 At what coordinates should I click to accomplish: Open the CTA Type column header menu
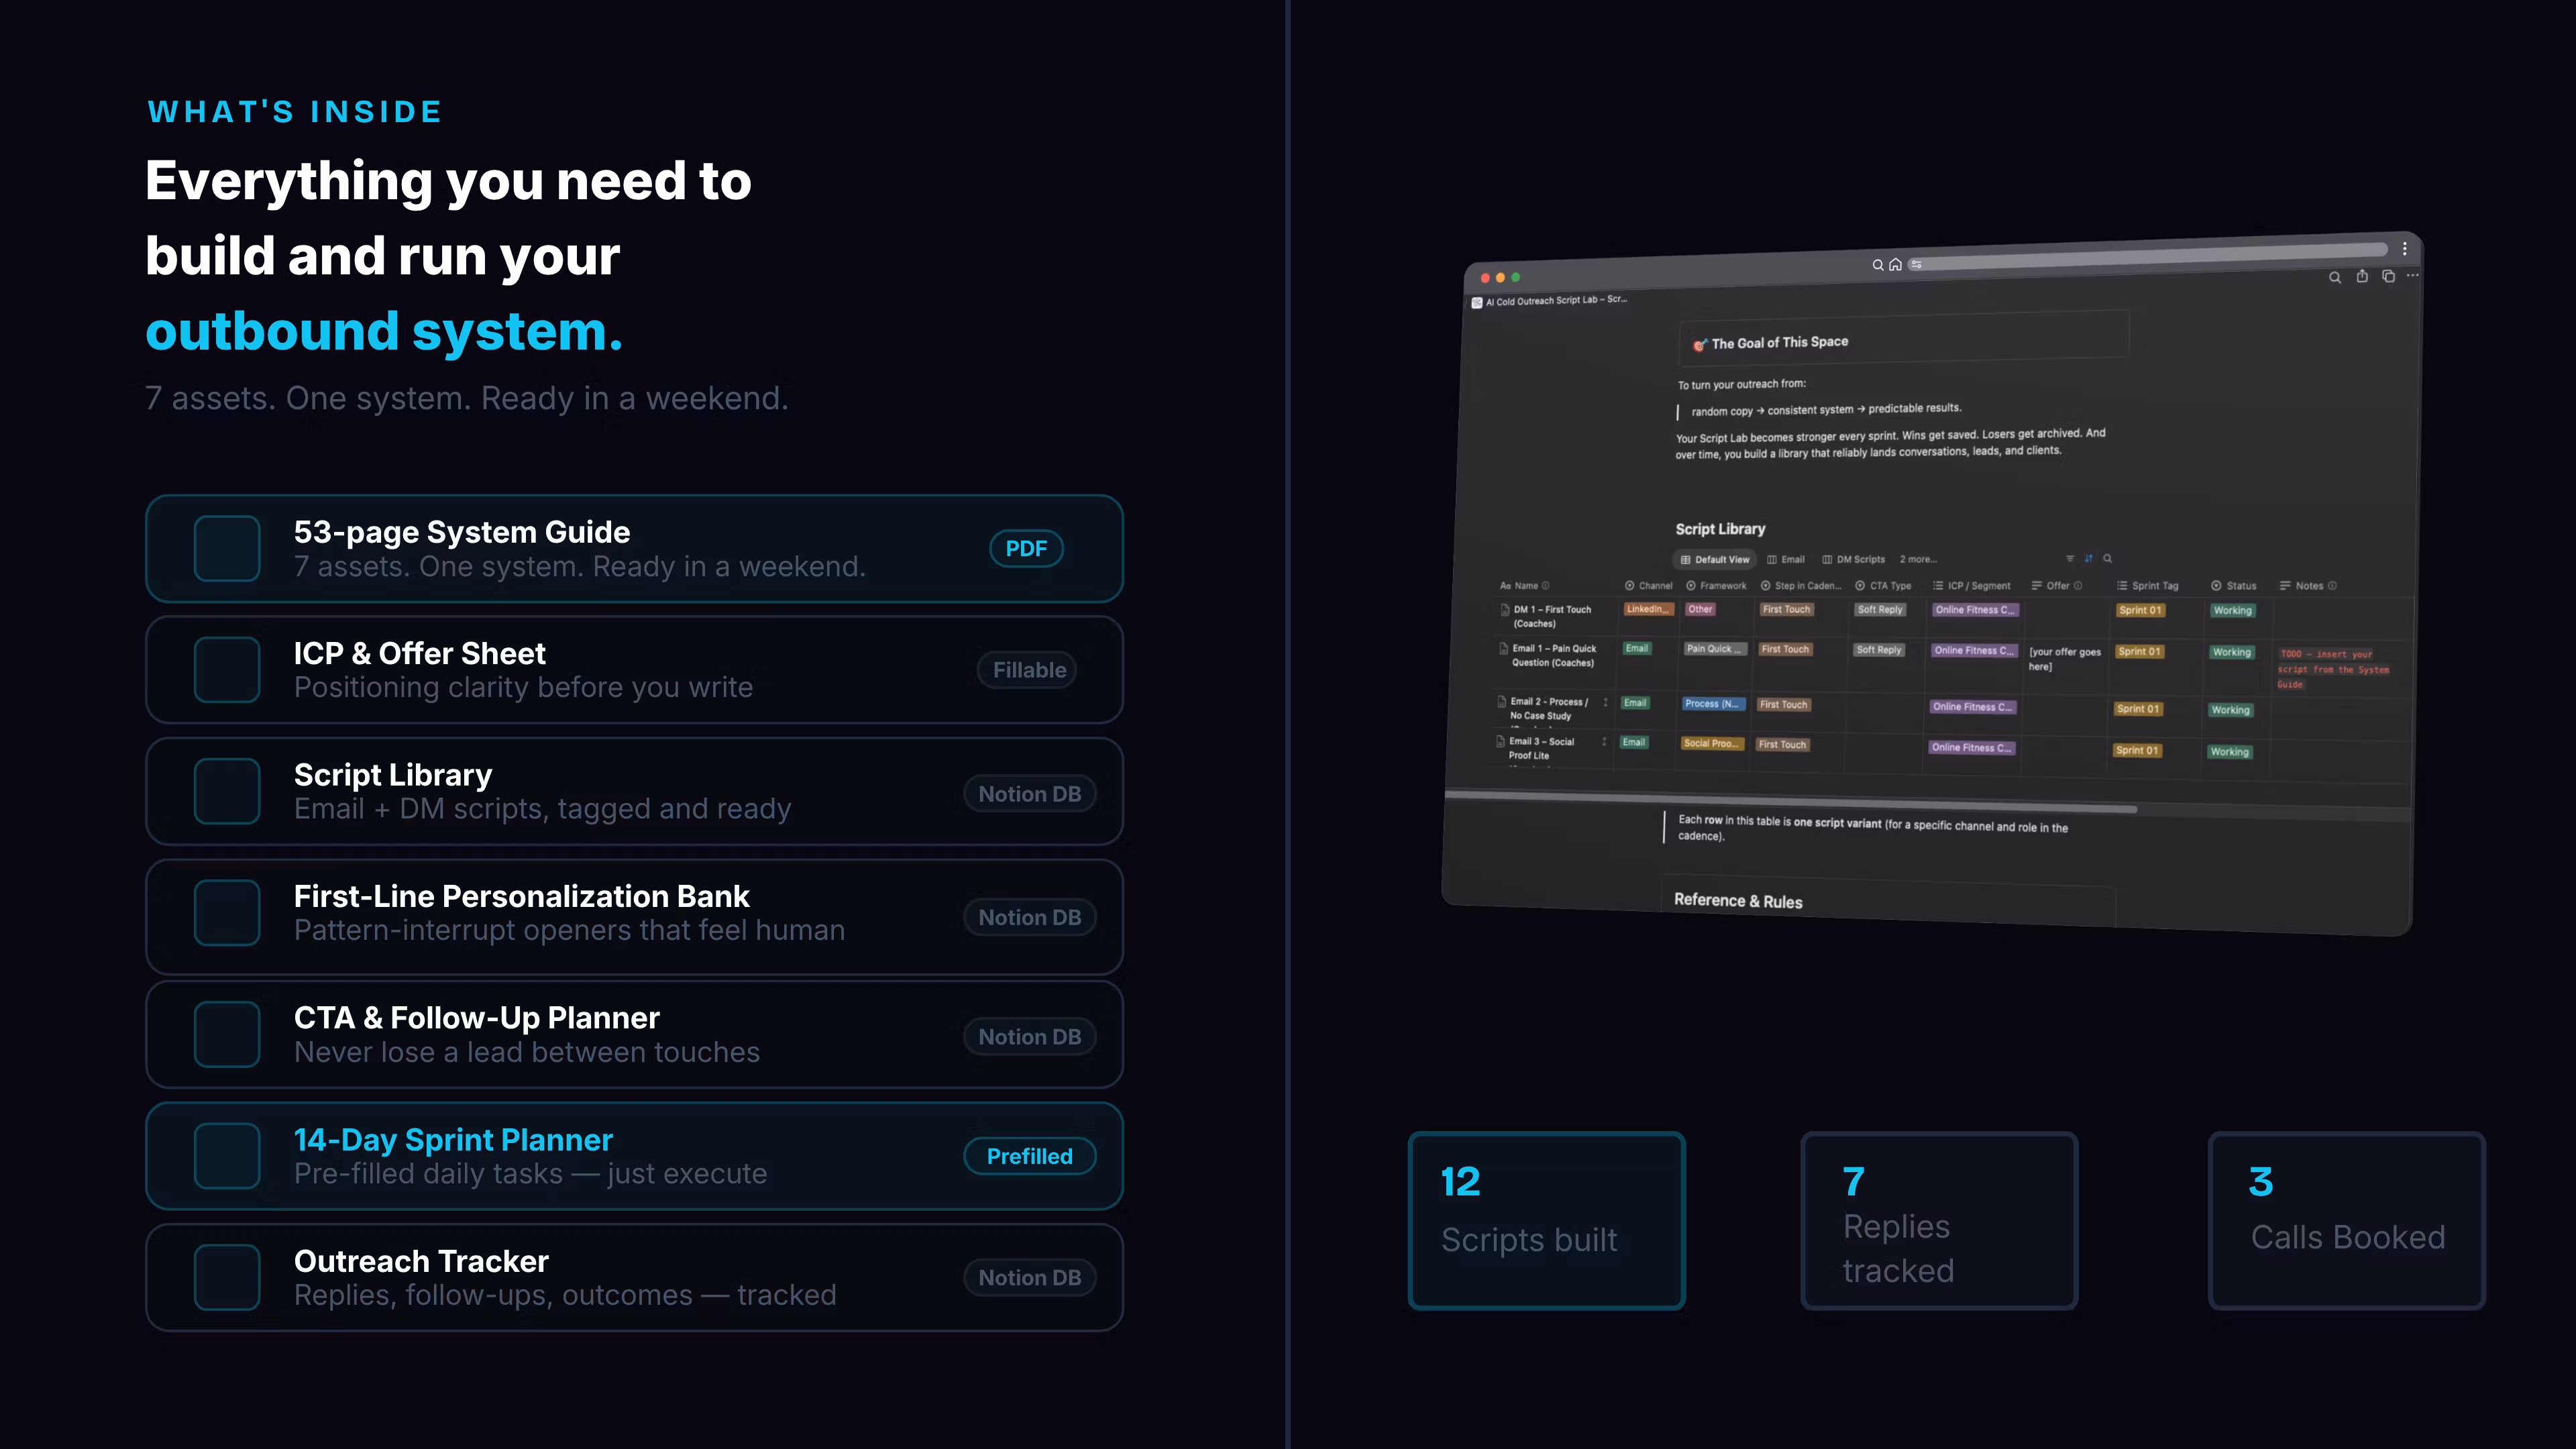(1883, 586)
